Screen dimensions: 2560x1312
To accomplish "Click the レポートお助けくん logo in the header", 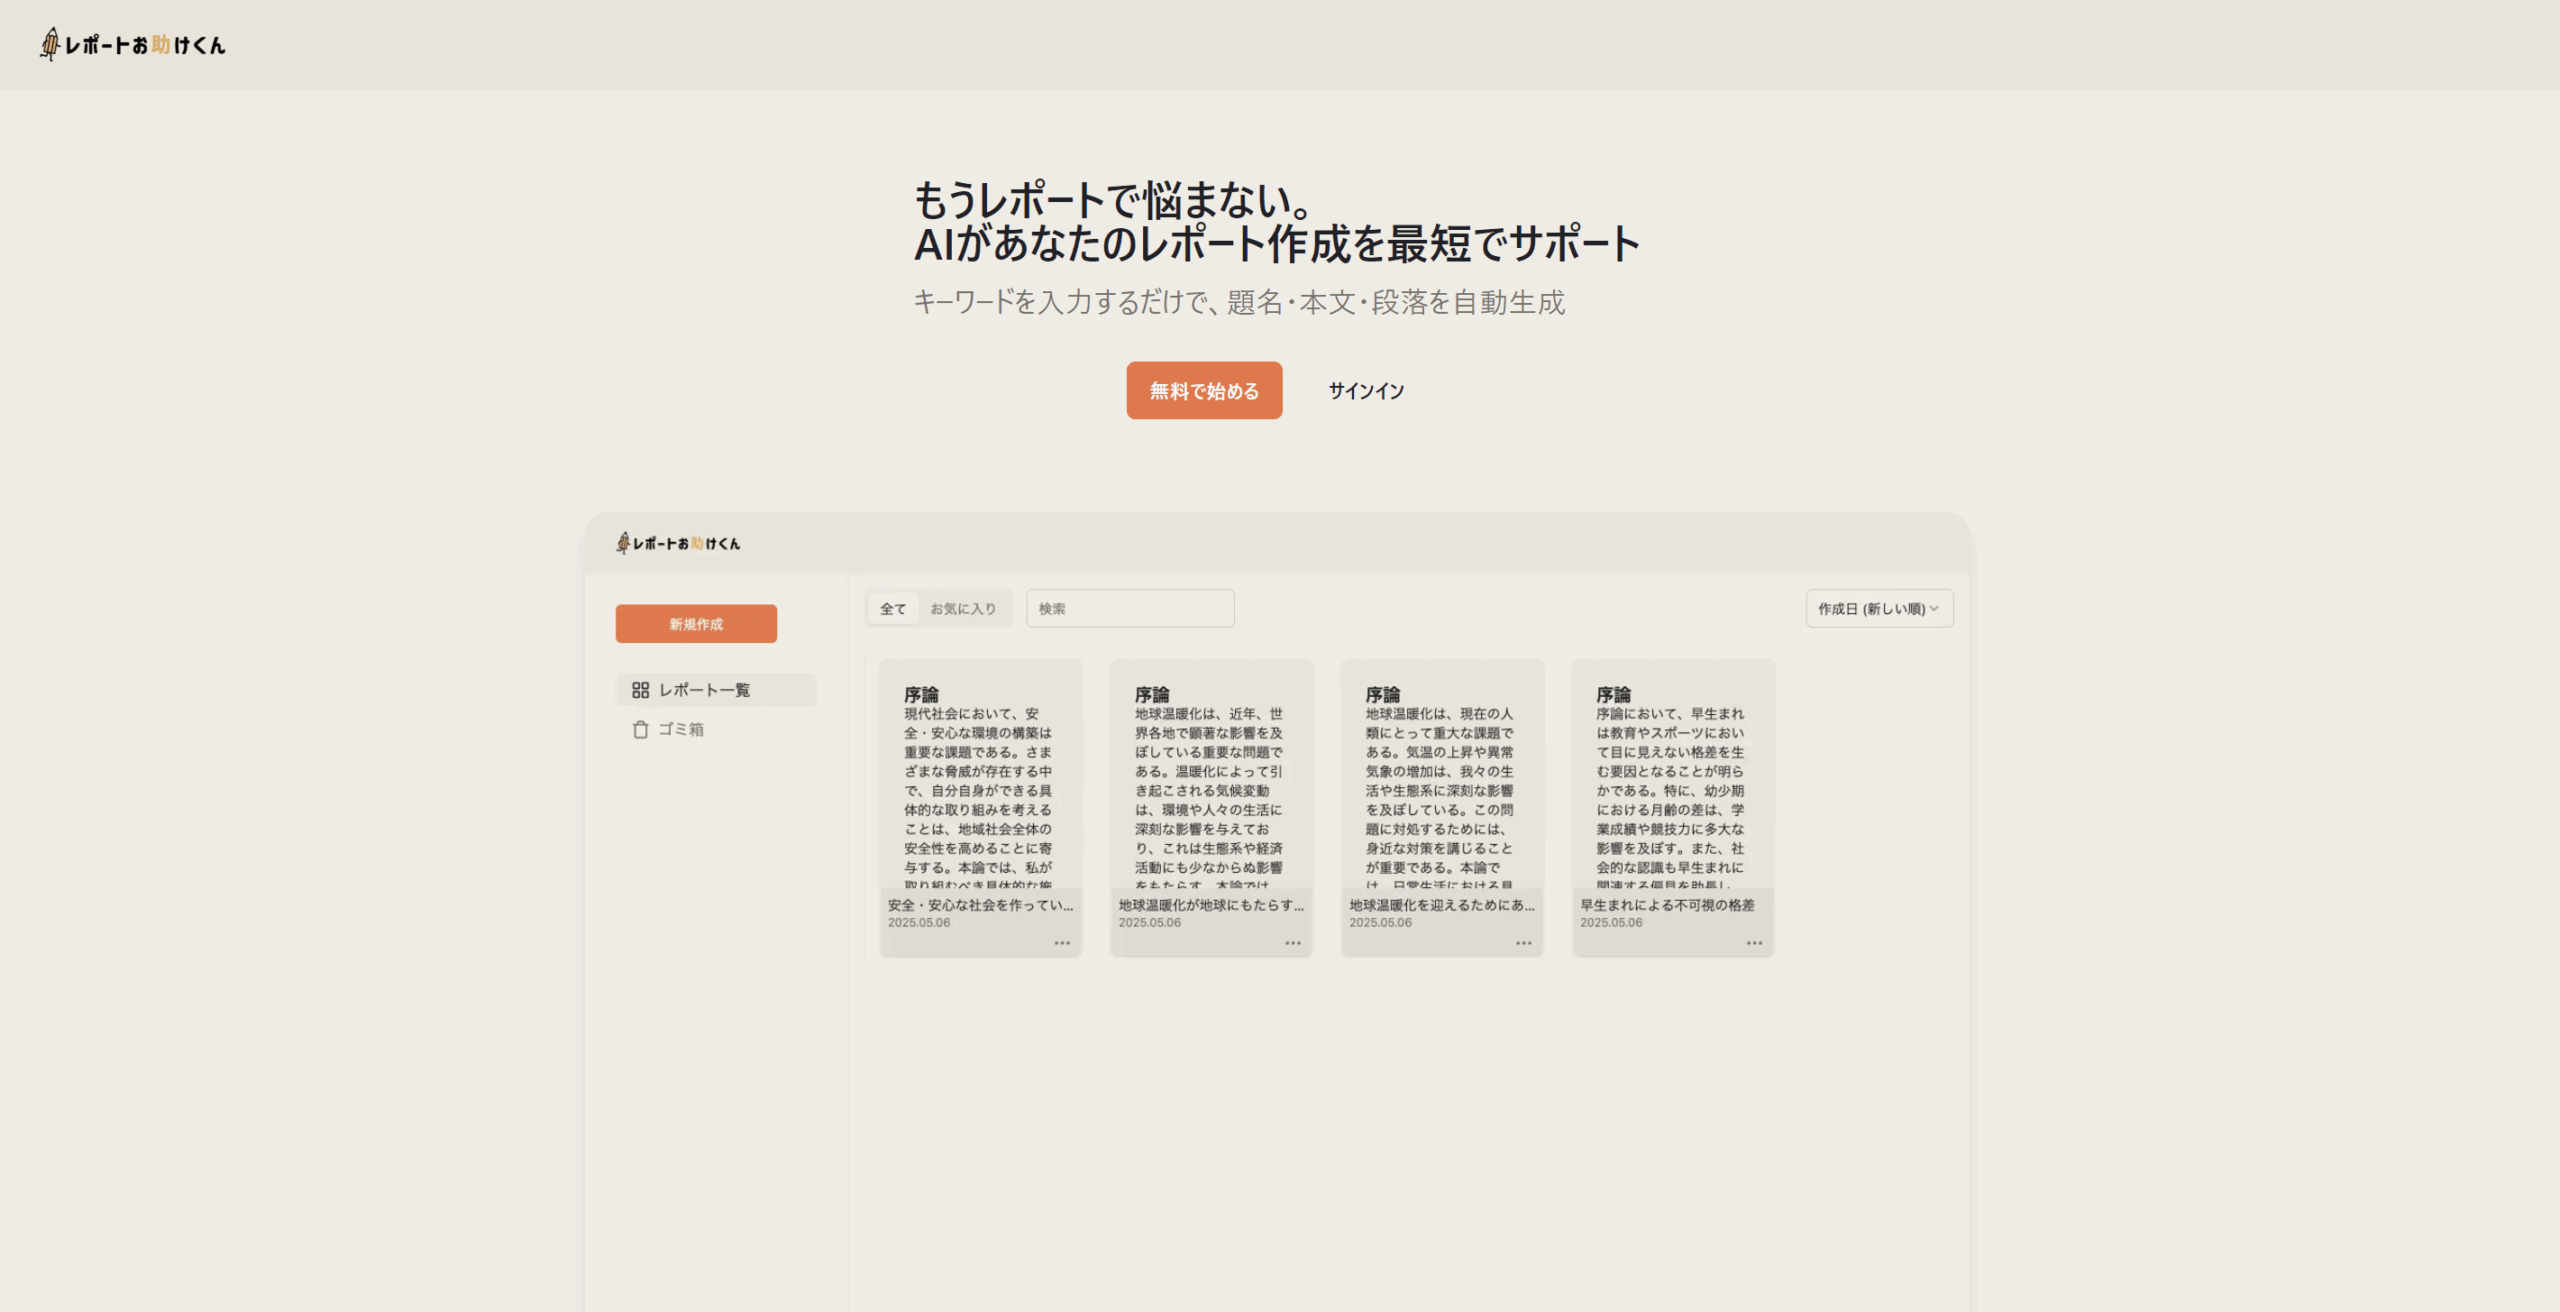I will (x=133, y=45).
